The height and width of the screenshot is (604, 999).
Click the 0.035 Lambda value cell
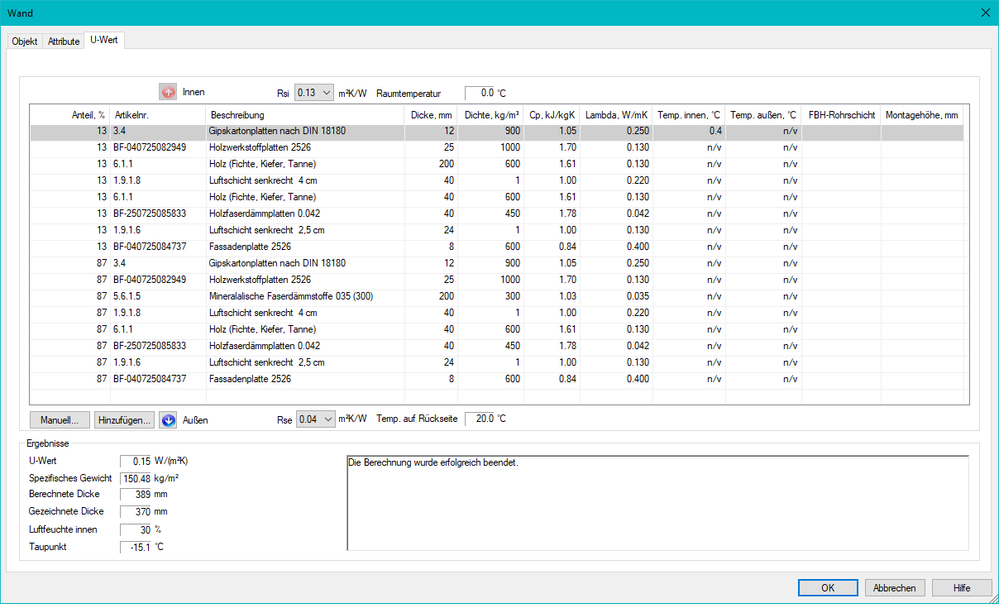[616, 296]
